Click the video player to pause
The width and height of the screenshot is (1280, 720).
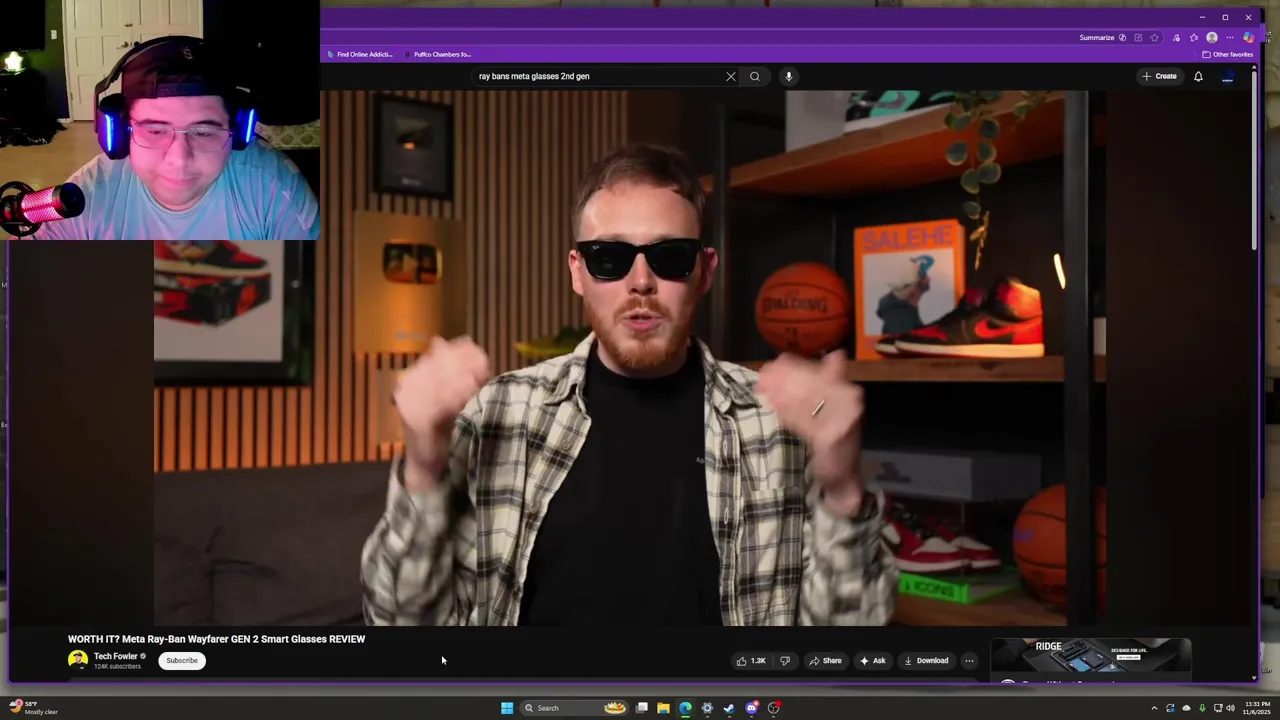click(630, 358)
